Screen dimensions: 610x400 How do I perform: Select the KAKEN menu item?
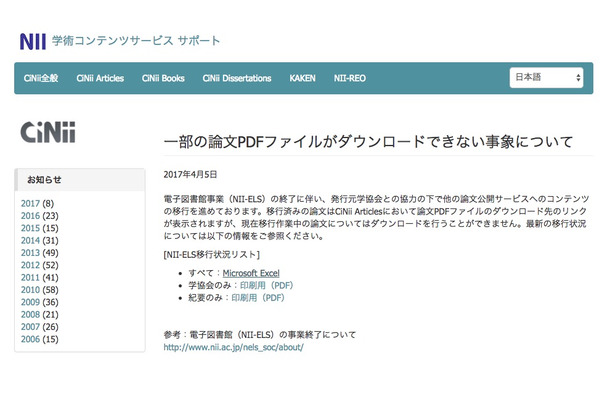coord(302,78)
